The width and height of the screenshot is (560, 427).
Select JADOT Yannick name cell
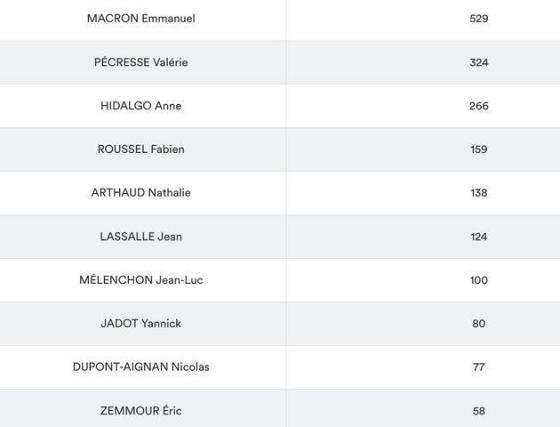click(141, 323)
